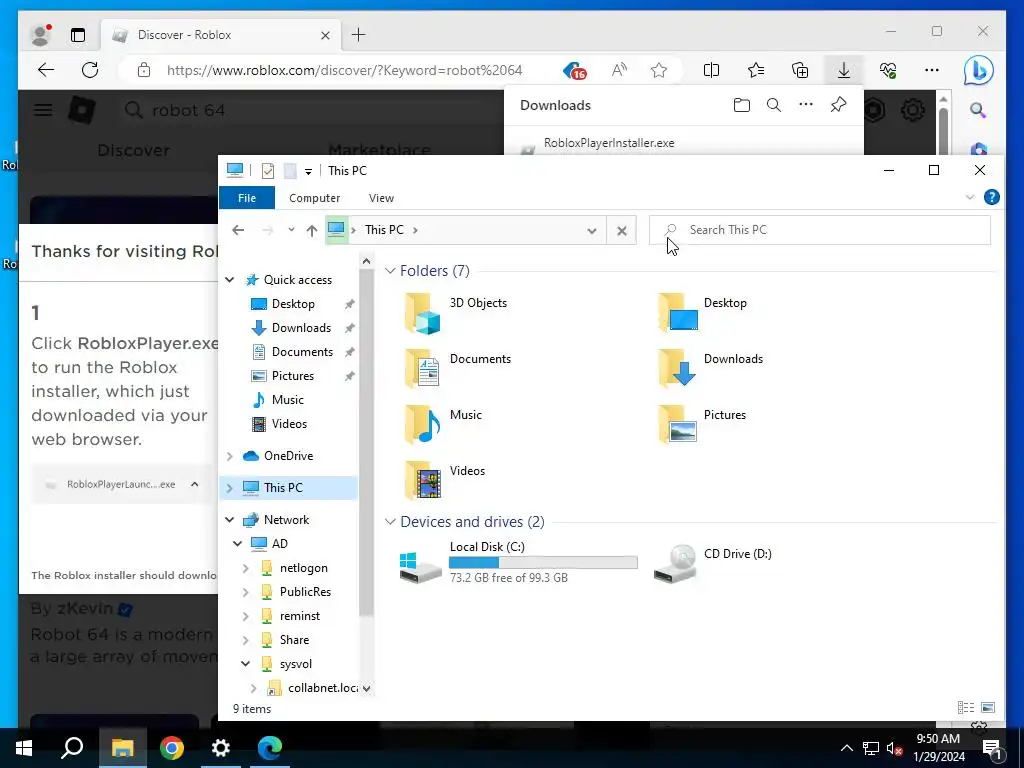Select Local Disk (C:) drive
This screenshot has width=1024, height=768.
point(519,562)
